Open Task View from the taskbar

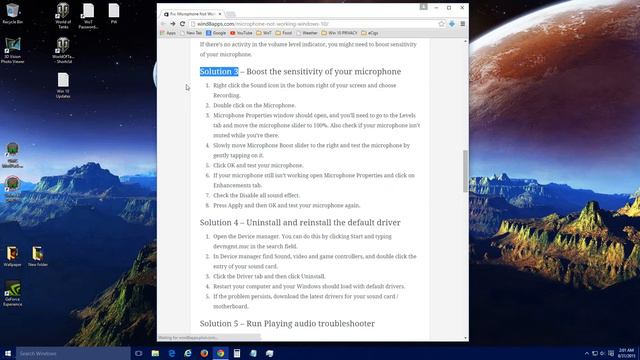click(x=139, y=353)
